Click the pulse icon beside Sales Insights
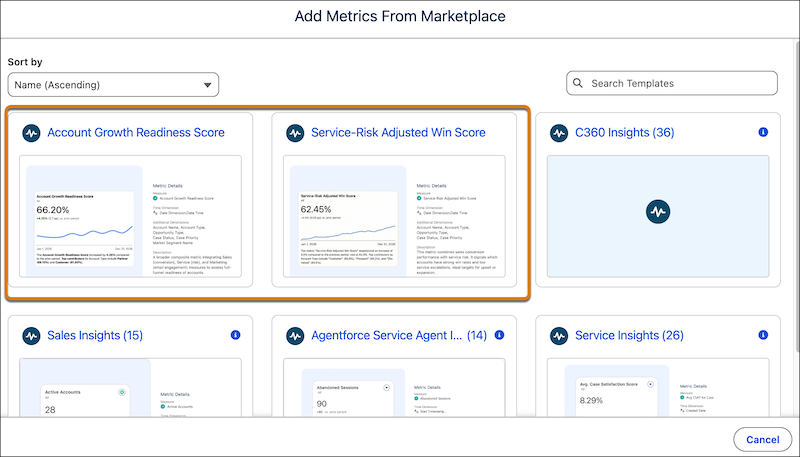This screenshot has width=800, height=457. pos(31,336)
